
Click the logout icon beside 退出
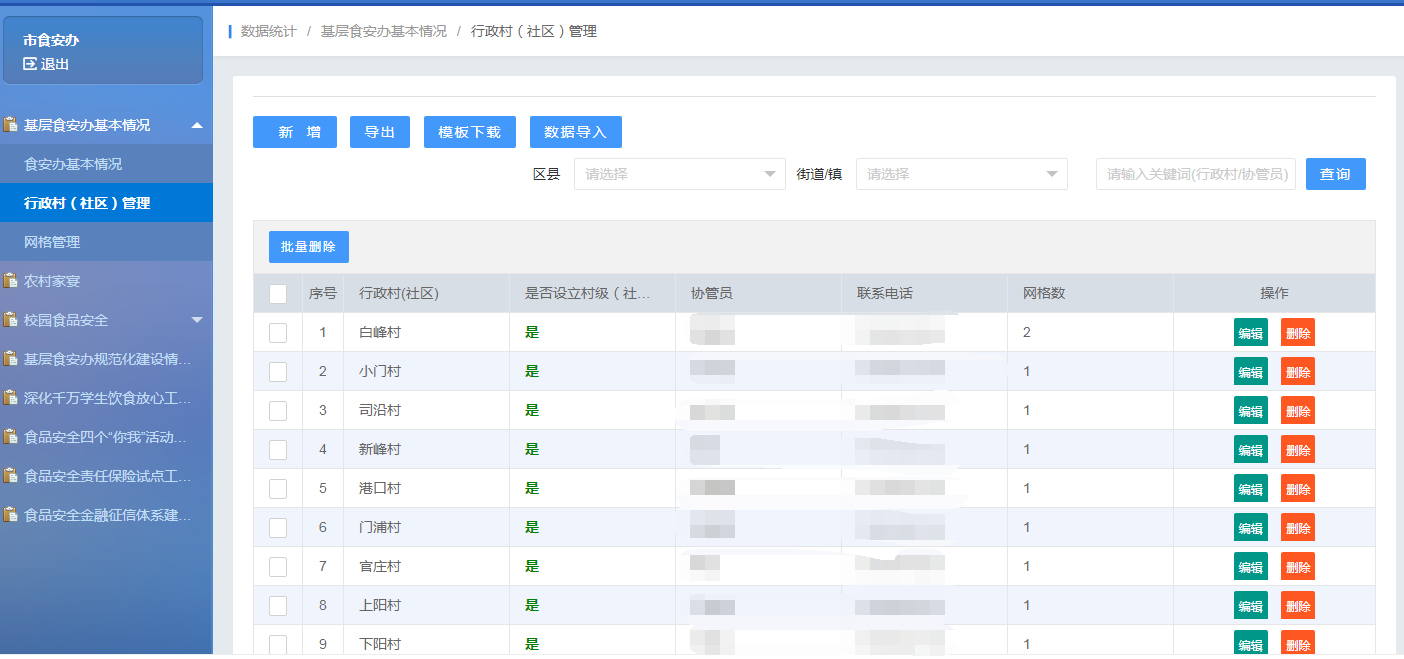tap(30, 64)
